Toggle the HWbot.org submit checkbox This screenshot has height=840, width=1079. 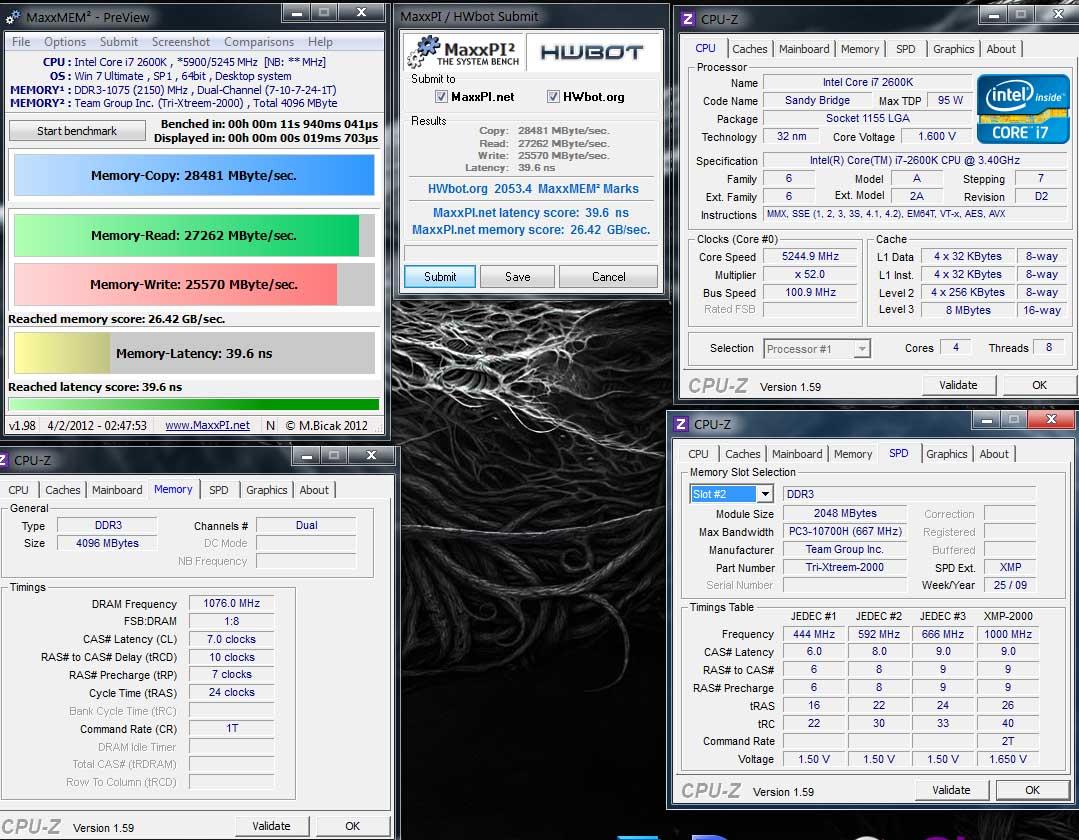pos(553,97)
